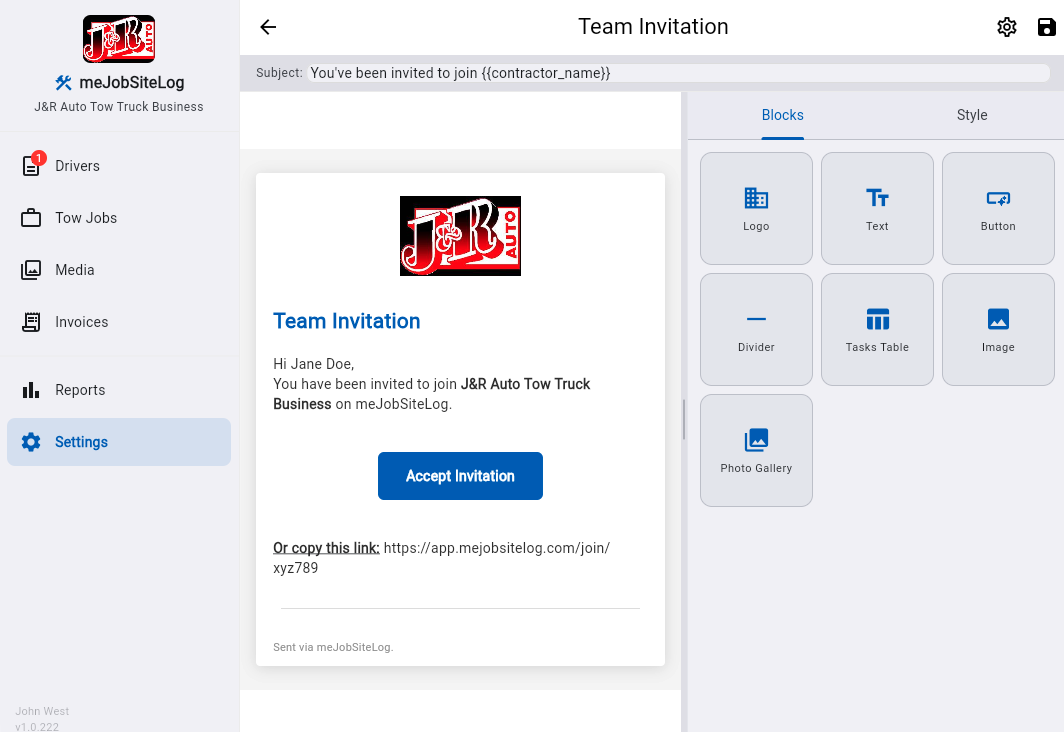Viewport: 1064px width, 732px height.
Task: Add a Tasks Table block
Action: pos(877,329)
